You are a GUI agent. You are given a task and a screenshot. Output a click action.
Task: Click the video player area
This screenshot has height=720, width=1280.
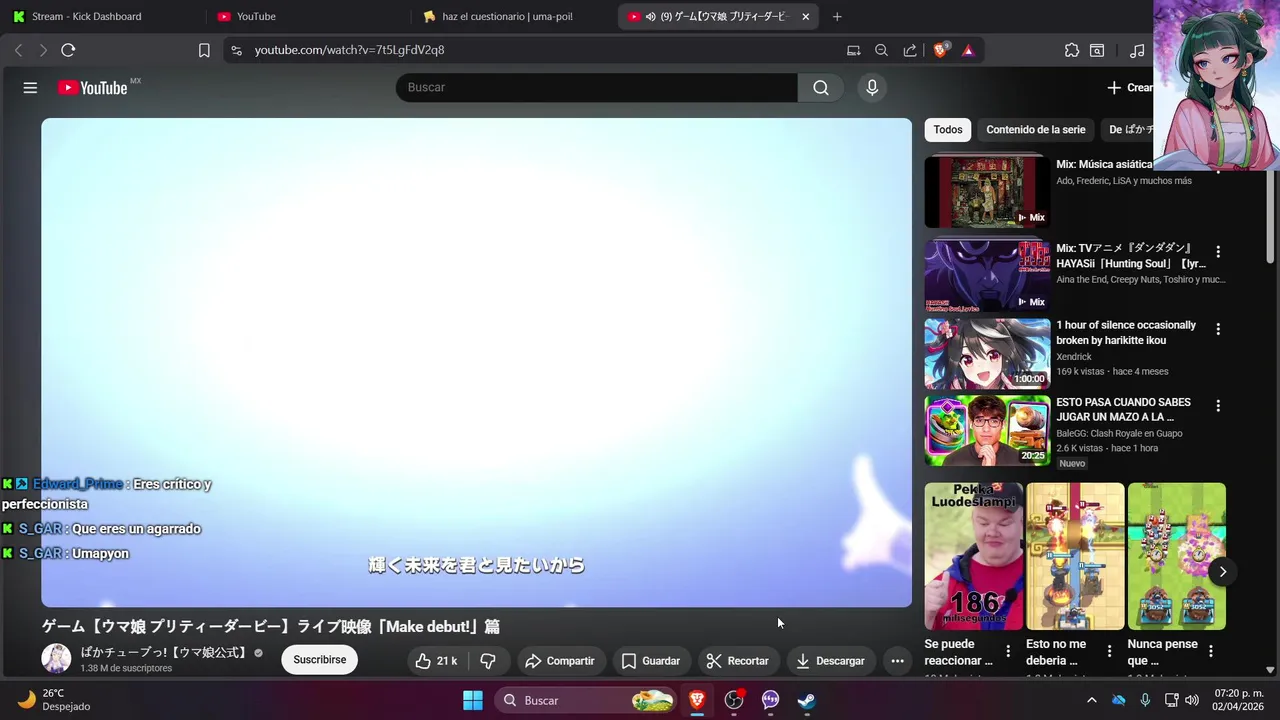click(476, 362)
